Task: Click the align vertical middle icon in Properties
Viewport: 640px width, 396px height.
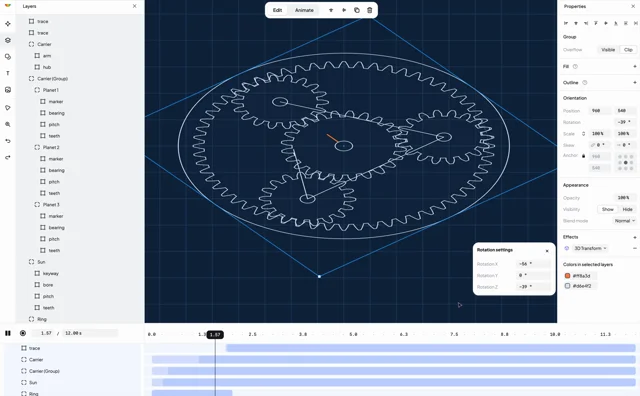Action: [x=606, y=23]
